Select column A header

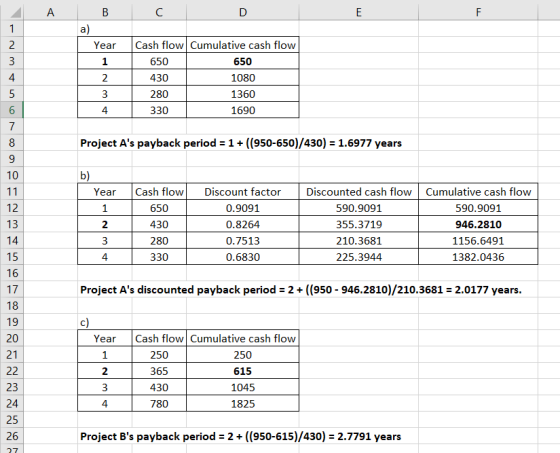50,13
